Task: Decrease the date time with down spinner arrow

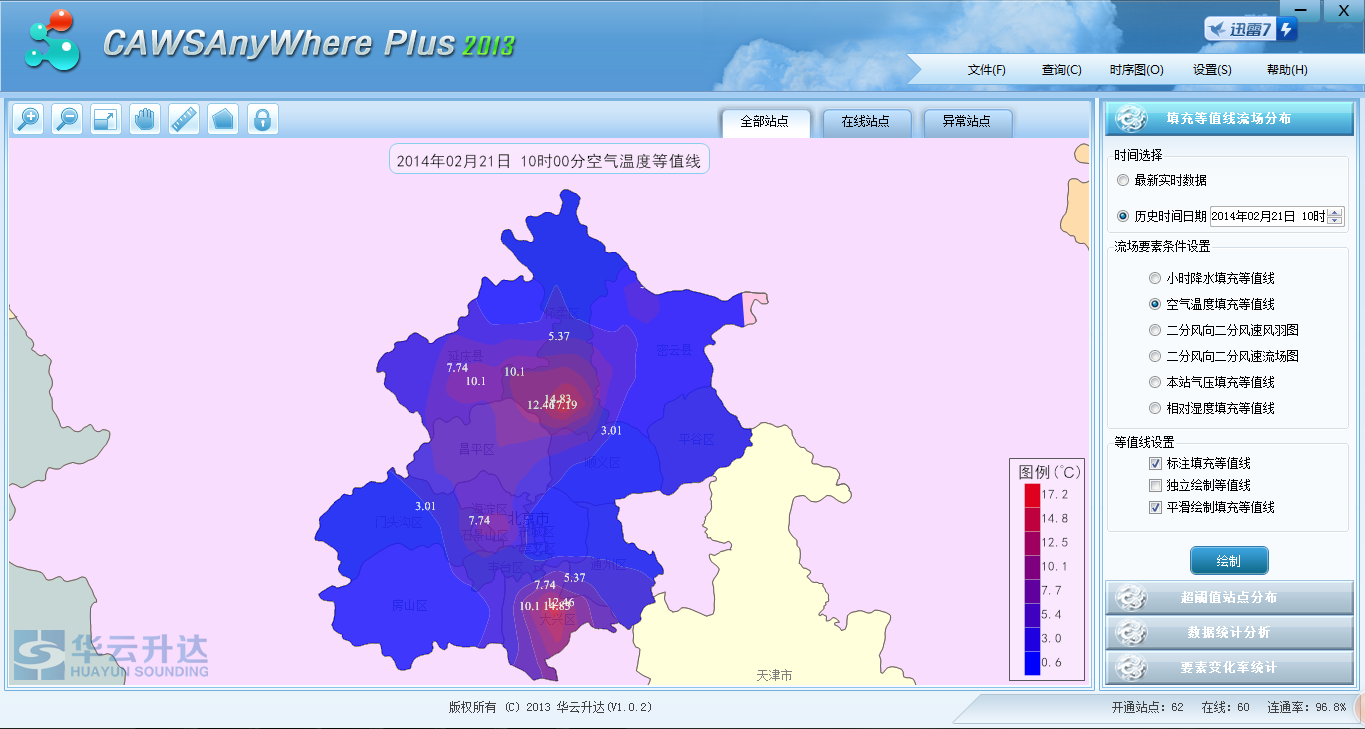Action: pyautogui.click(x=1335, y=221)
